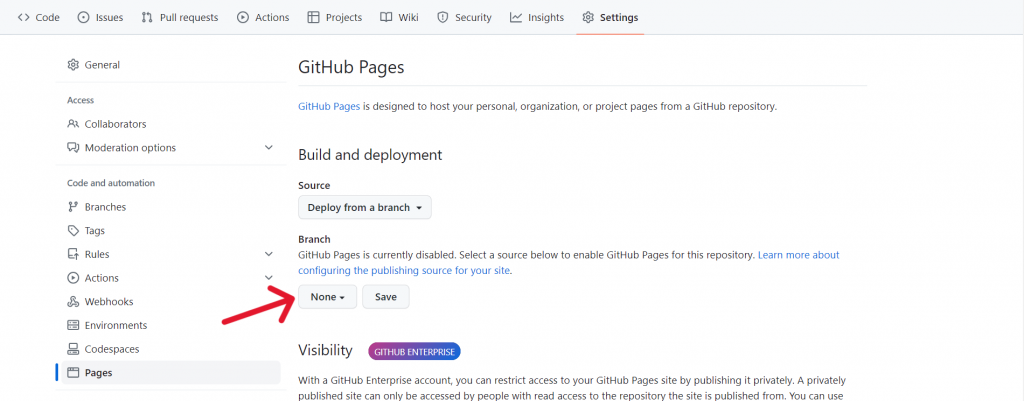Screen dimensions: 1024x401
Task: Click the Pages browser icon in sidebar
Action: pos(73,373)
